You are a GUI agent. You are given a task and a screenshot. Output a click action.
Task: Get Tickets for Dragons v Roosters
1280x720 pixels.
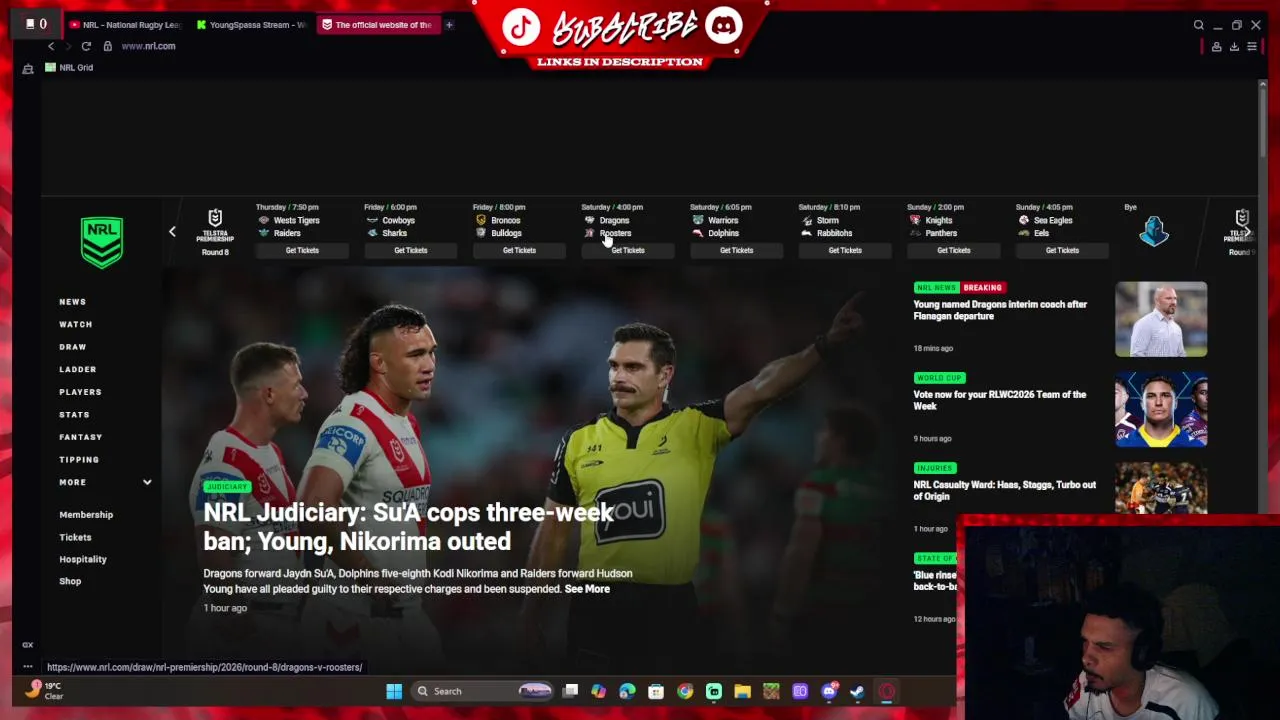628,250
